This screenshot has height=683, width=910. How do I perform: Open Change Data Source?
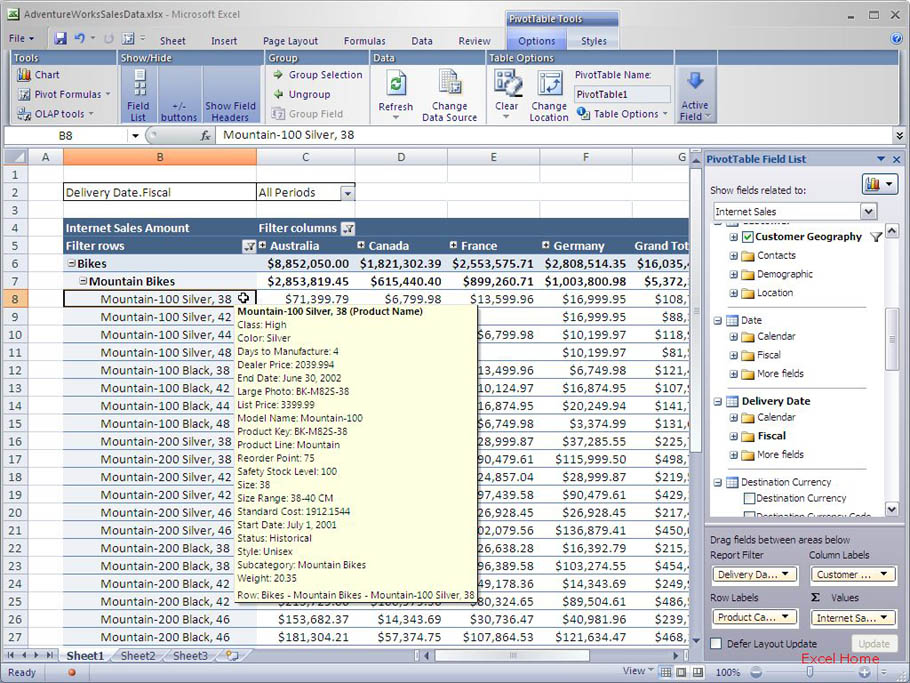[450, 95]
